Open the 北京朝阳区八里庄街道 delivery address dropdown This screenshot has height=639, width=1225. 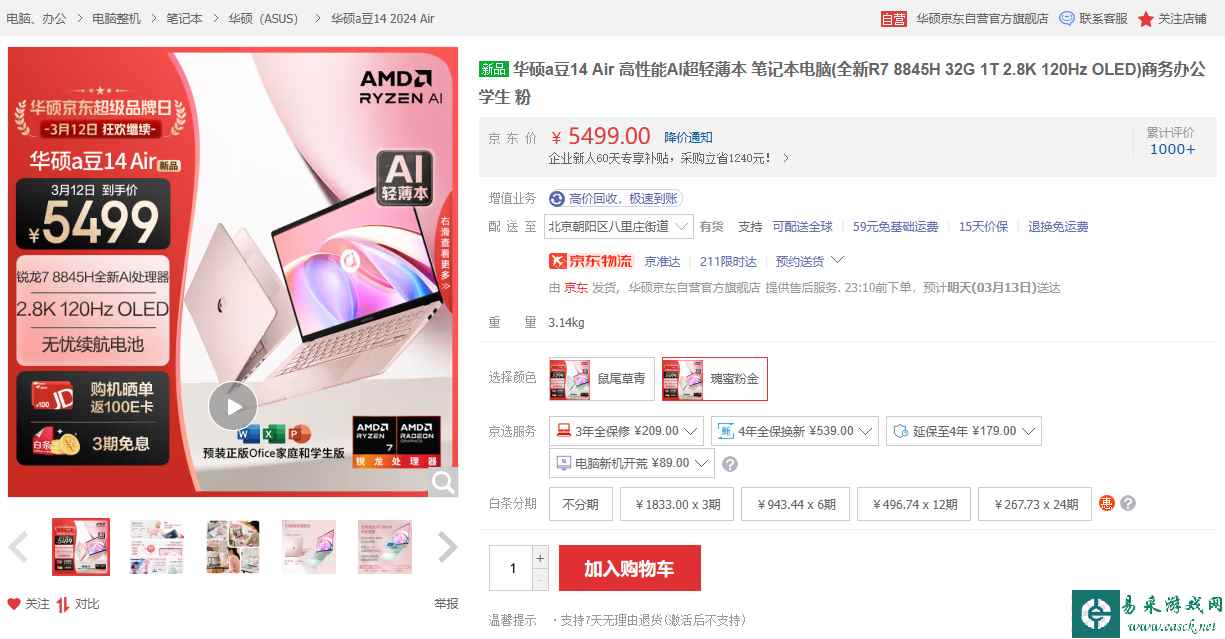click(619, 227)
